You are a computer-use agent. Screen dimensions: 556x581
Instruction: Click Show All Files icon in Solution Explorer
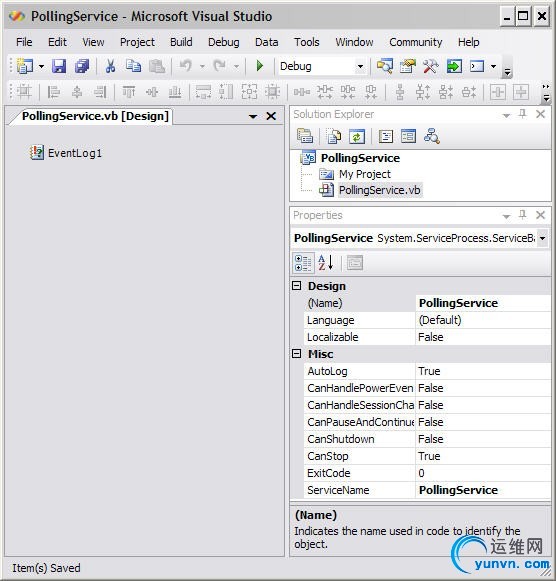coord(334,137)
